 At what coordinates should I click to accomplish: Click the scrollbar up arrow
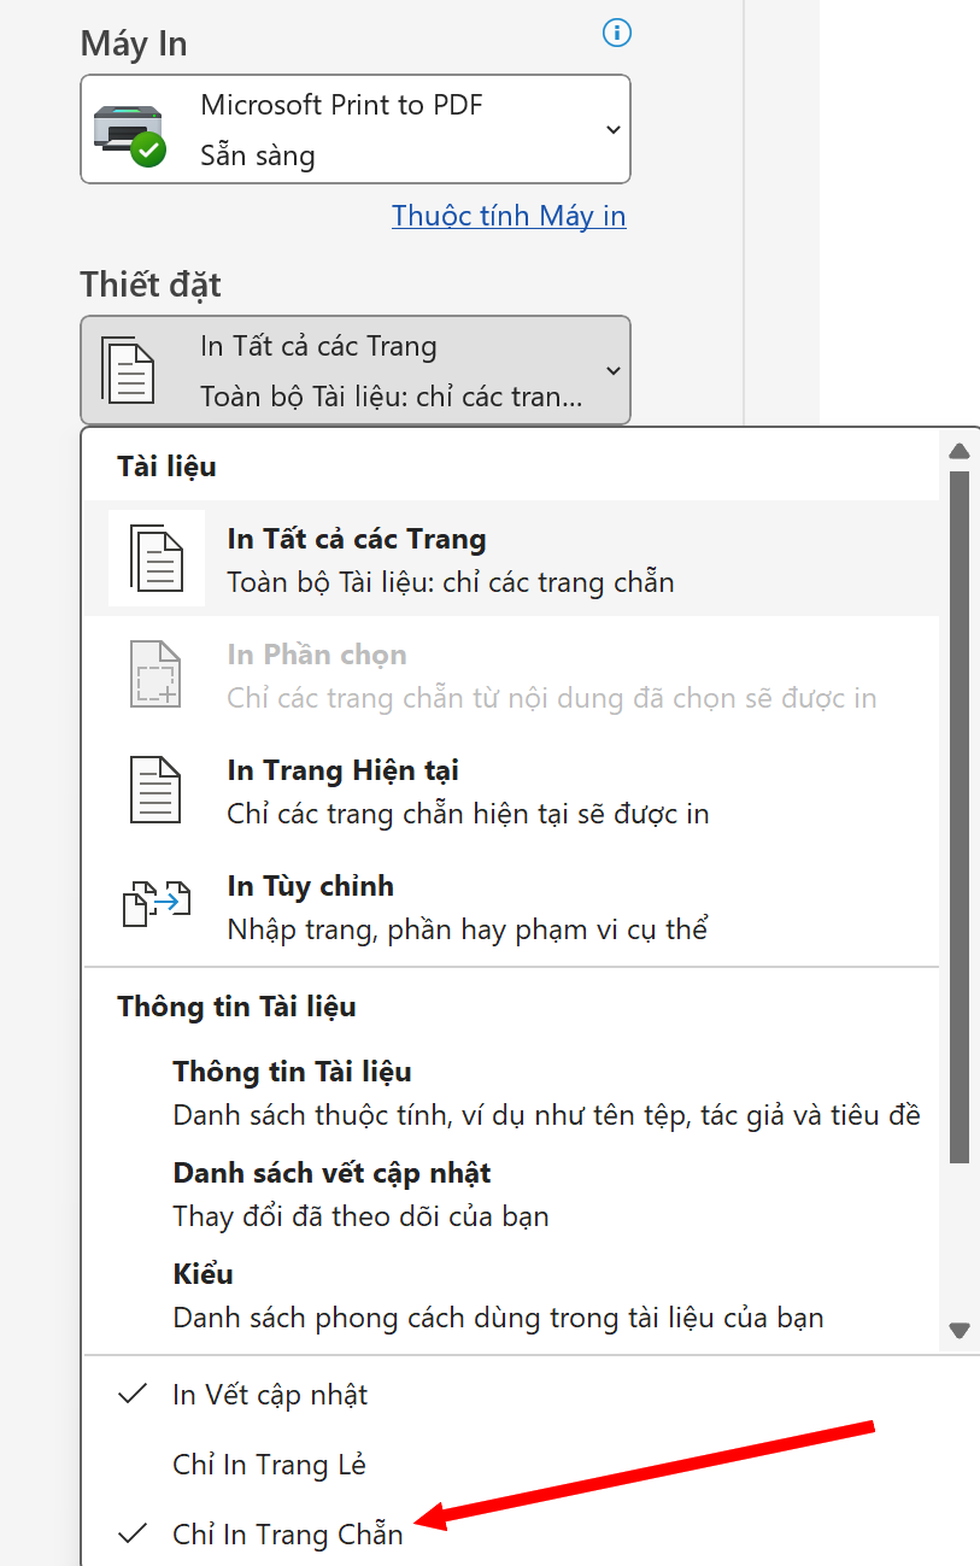pyautogui.click(x=961, y=450)
